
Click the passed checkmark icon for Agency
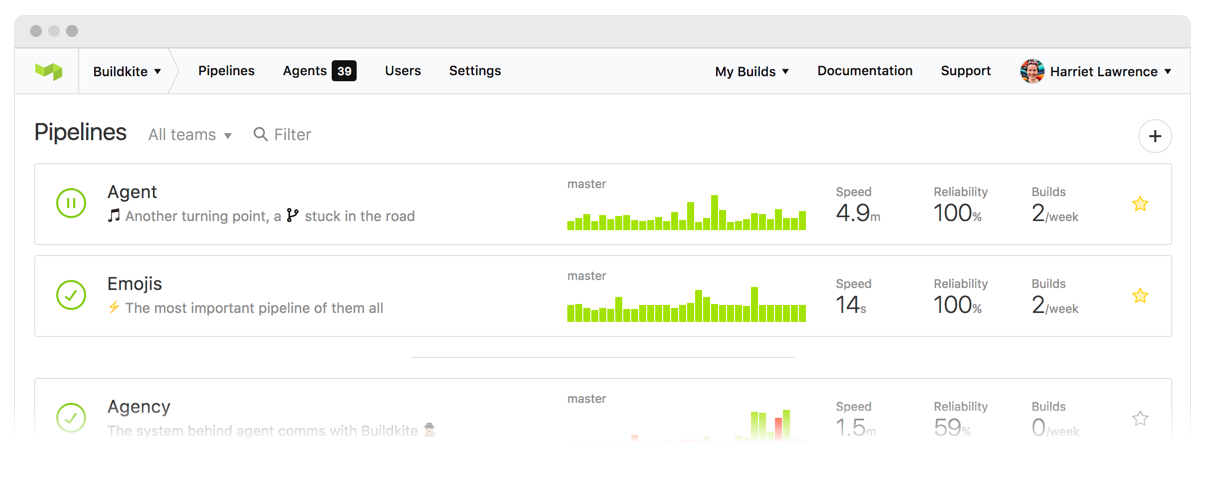[71, 418]
